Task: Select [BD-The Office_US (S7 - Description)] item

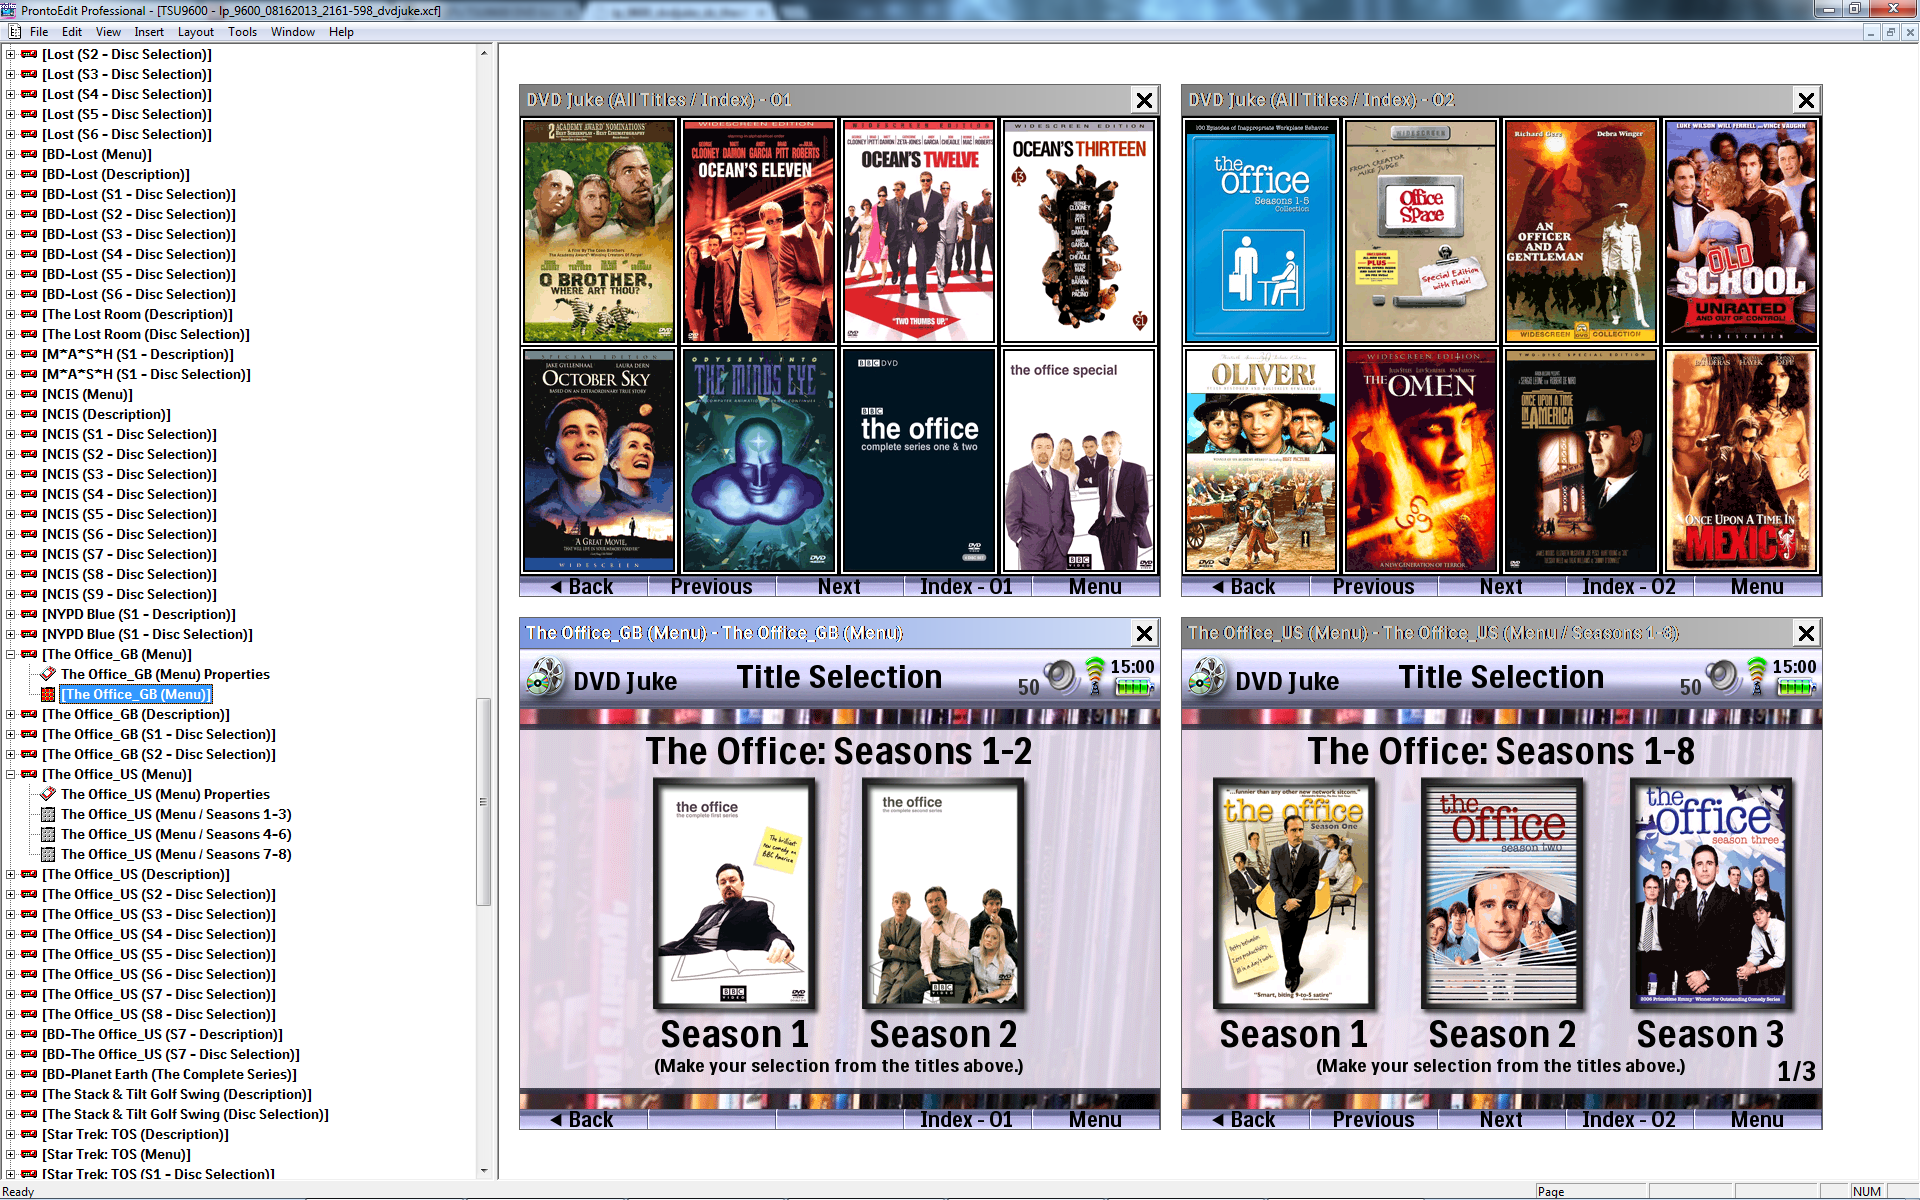Action: pyautogui.click(x=162, y=1034)
